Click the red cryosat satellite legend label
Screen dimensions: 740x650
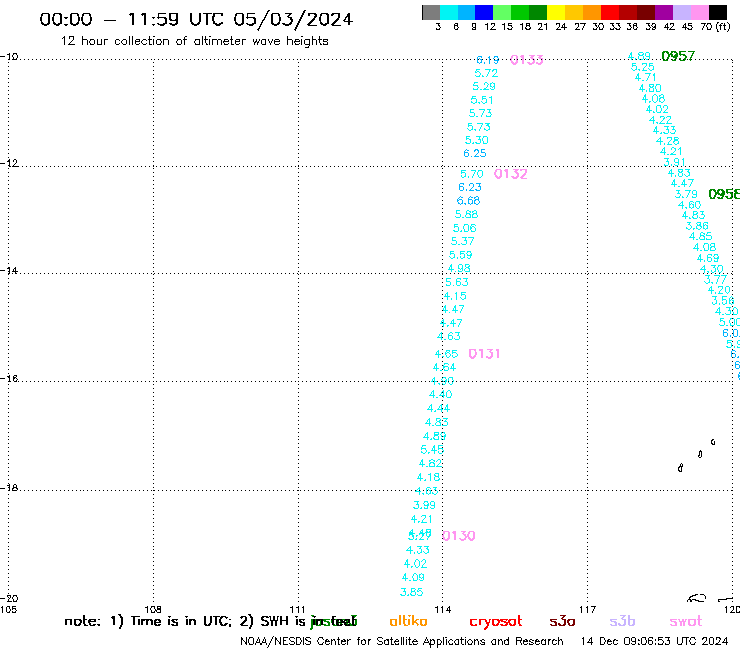[x=496, y=622]
